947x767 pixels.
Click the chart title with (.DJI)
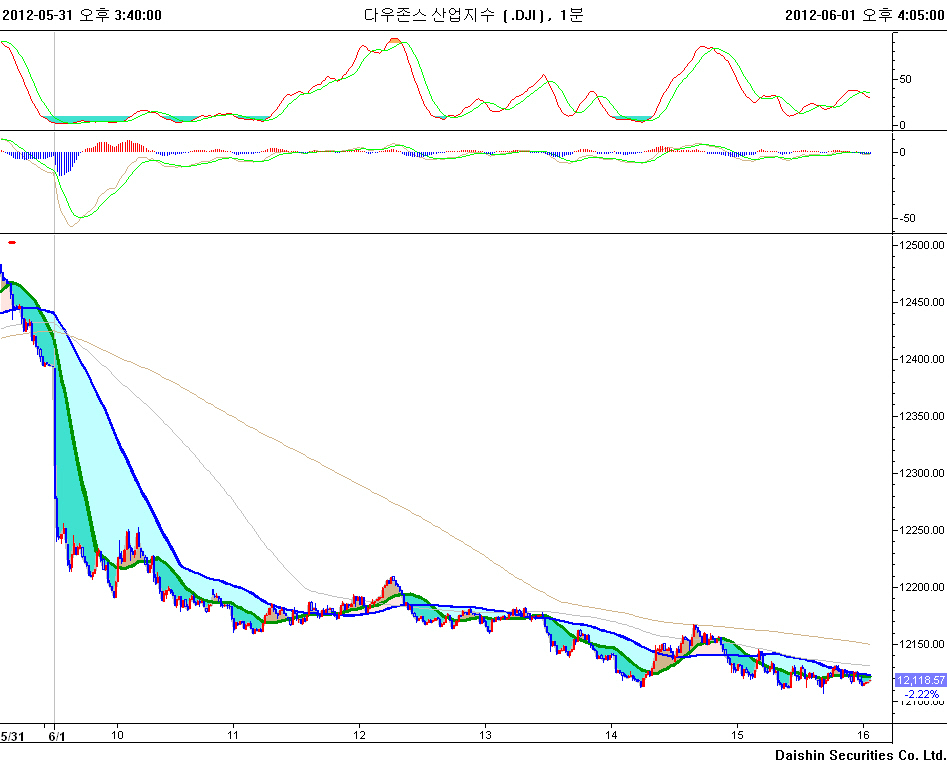pos(473,15)
